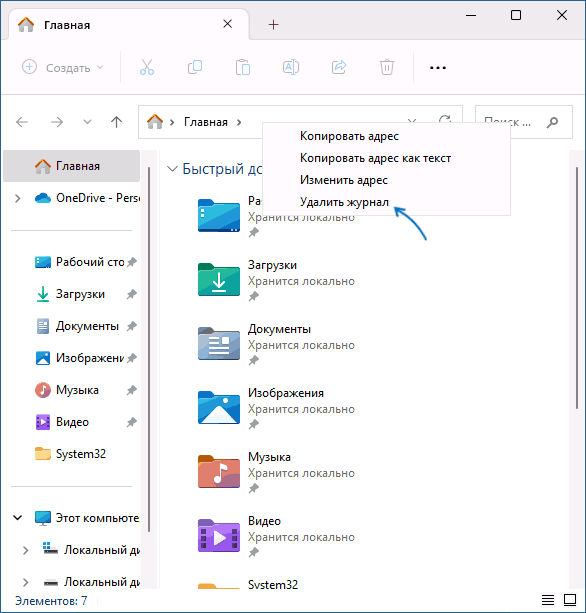Choose Изменить адрес menu entry

point(344,180)
